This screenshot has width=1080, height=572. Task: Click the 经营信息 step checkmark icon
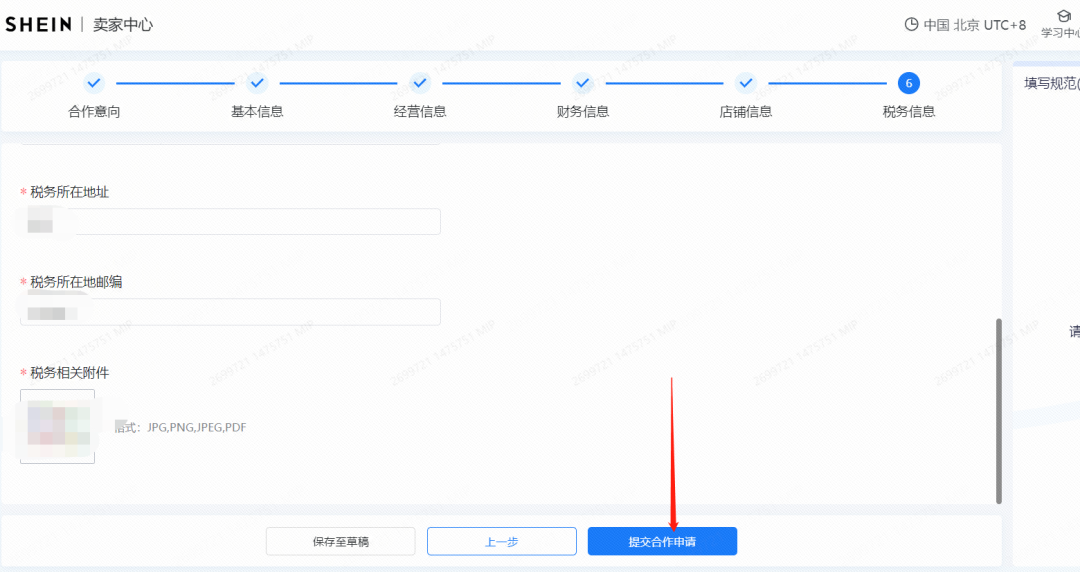pyautogui.click(x=420, y=83)
